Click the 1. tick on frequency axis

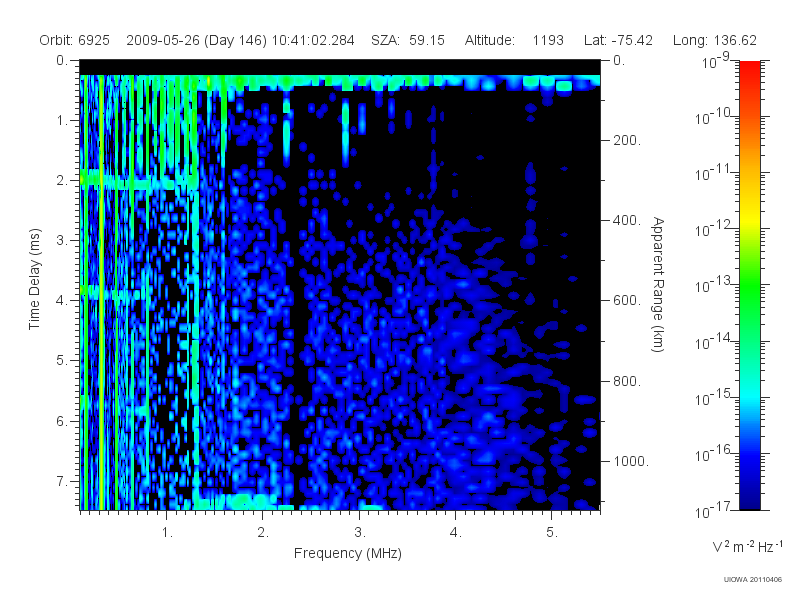(x=167, y=533)
